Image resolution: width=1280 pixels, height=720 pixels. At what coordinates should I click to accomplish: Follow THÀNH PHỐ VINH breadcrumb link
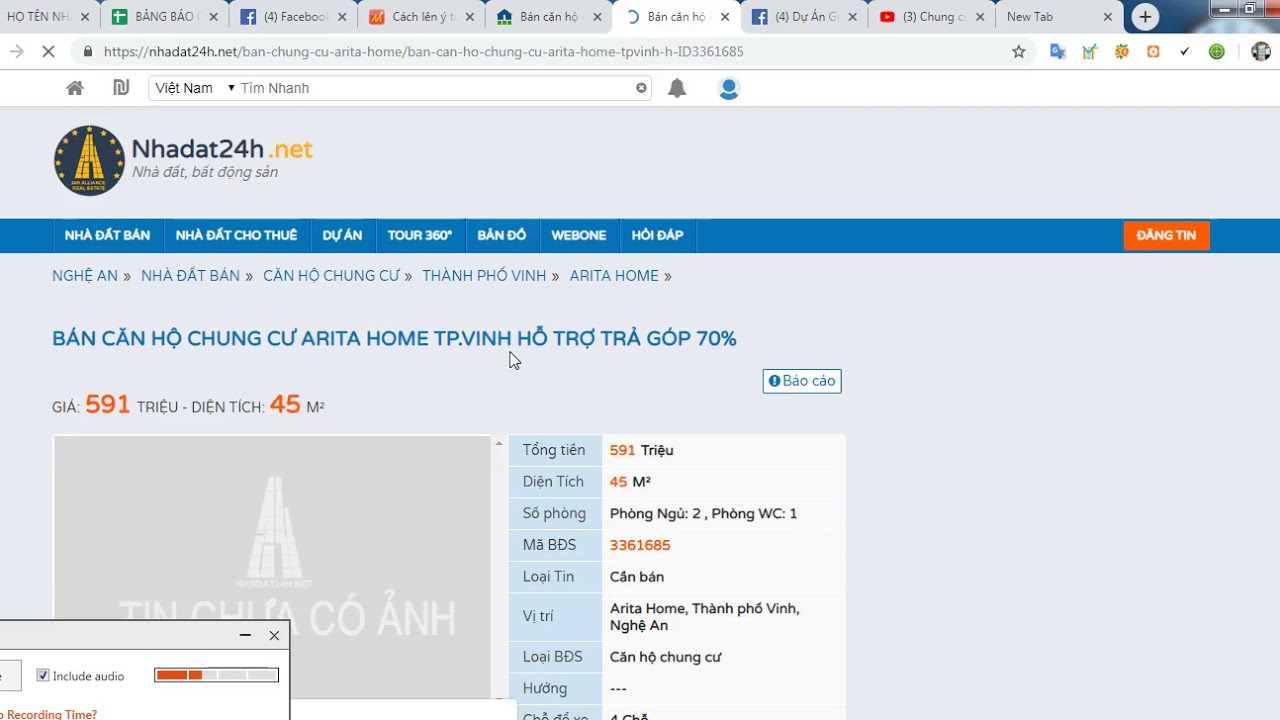[484, 276]
